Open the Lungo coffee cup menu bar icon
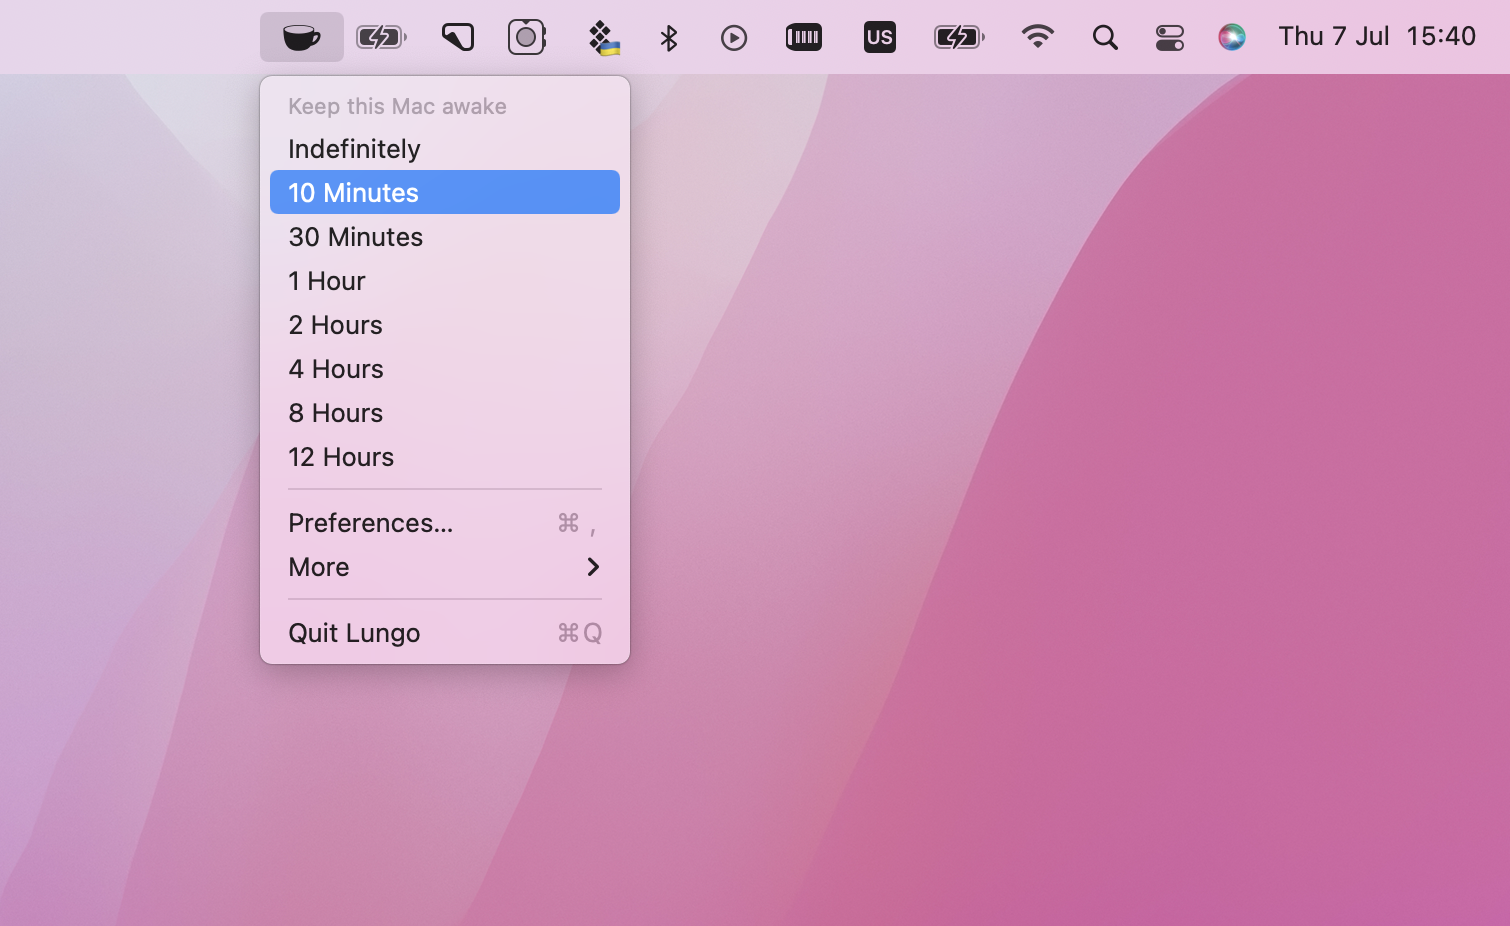Viewport: 1510px width, 926px height. (301, 36)
